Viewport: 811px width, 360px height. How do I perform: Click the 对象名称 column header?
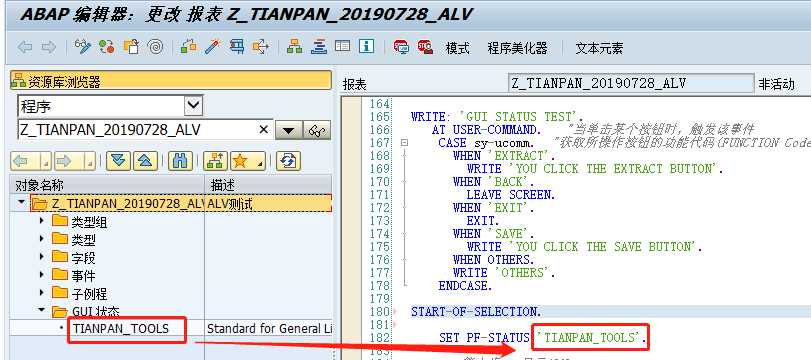coord(108,184)
